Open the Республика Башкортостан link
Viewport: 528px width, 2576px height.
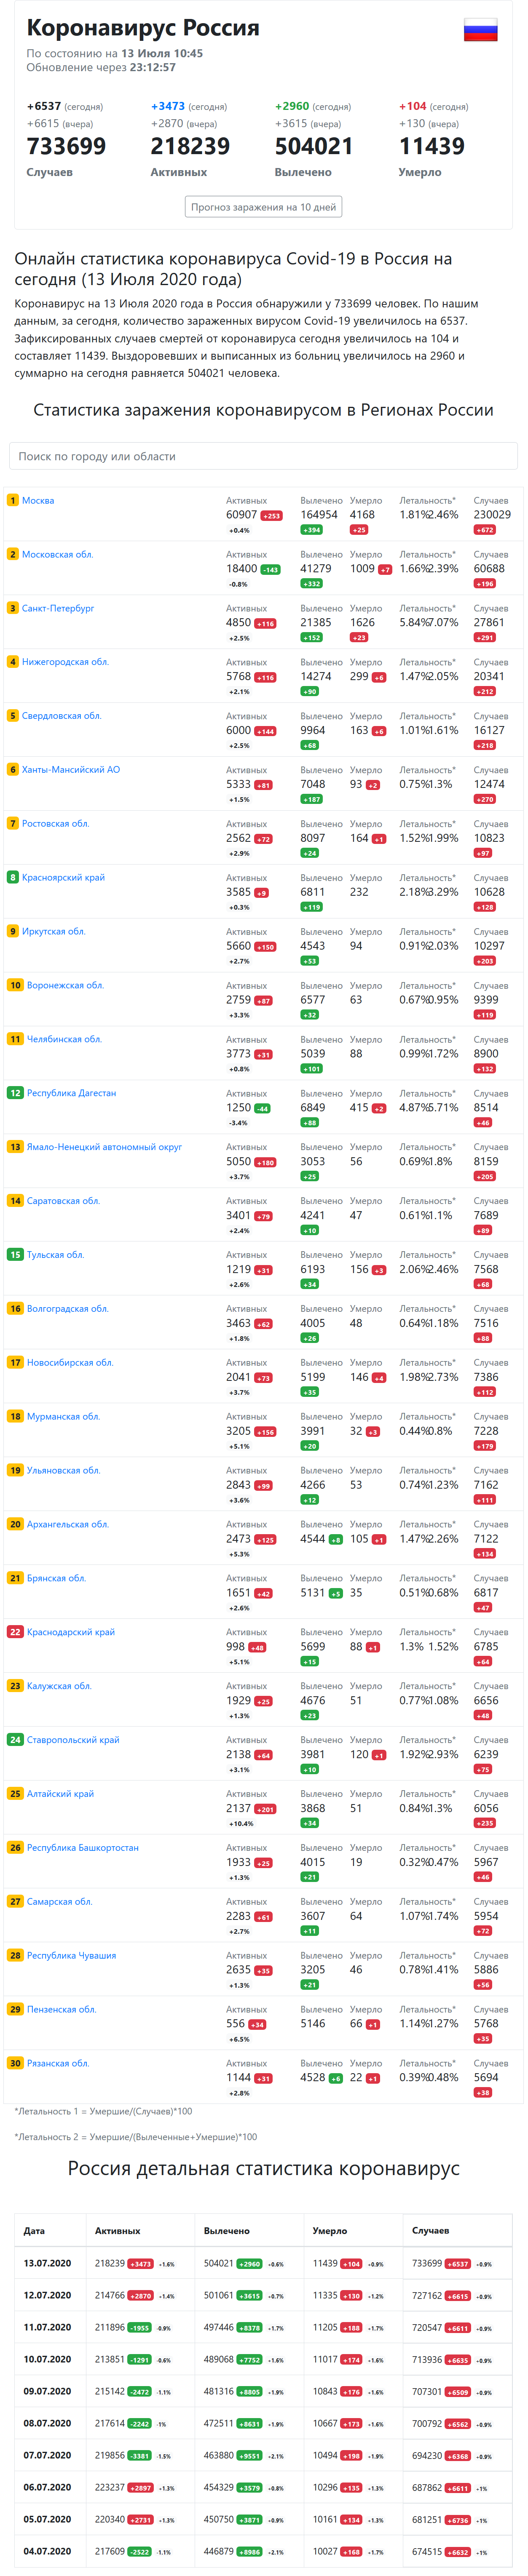(x=83, y=1848)
